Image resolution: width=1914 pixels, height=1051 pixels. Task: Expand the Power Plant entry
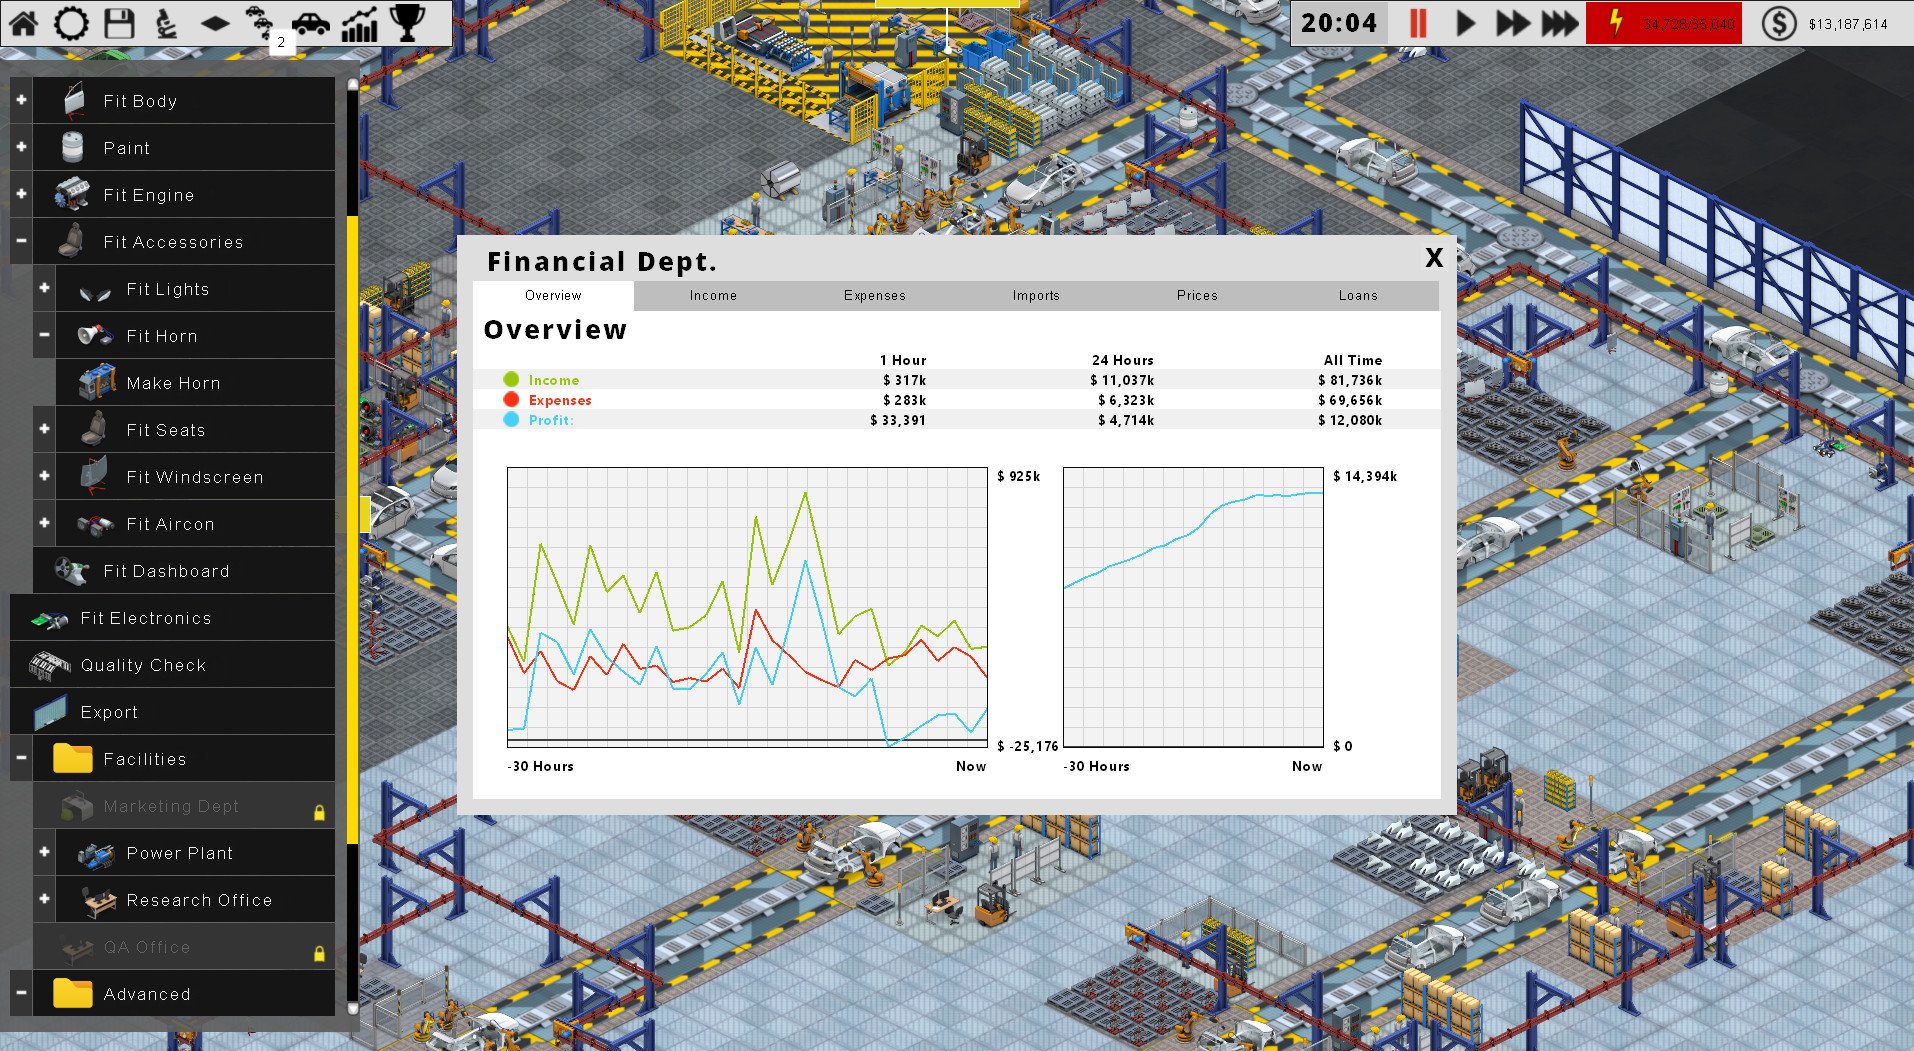(x=44, y=852)
